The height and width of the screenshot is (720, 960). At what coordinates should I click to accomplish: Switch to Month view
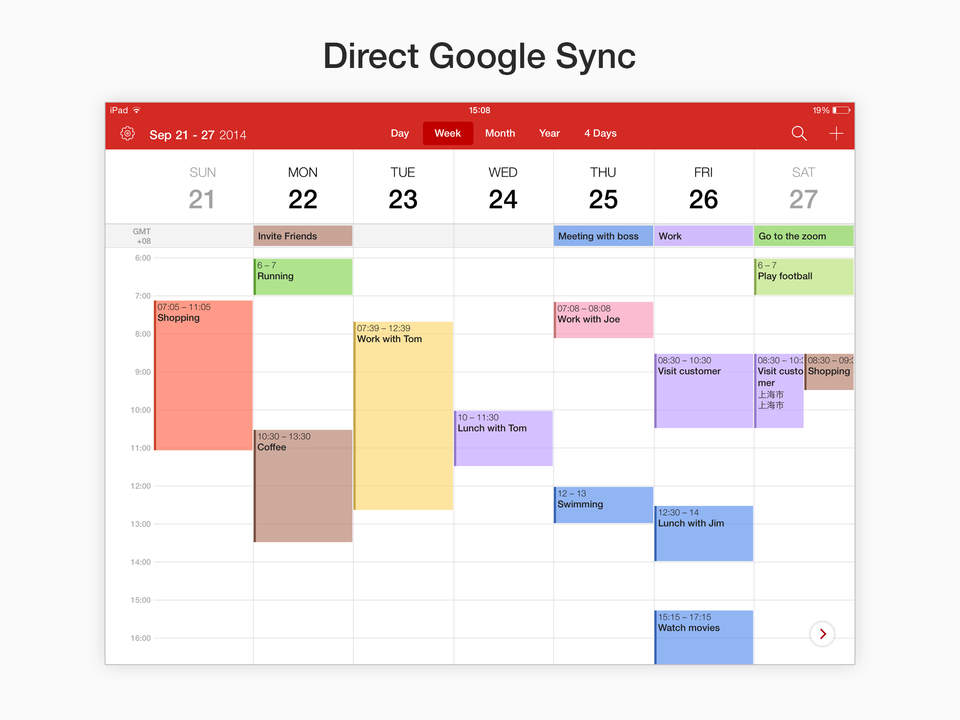tap(500, 133)
